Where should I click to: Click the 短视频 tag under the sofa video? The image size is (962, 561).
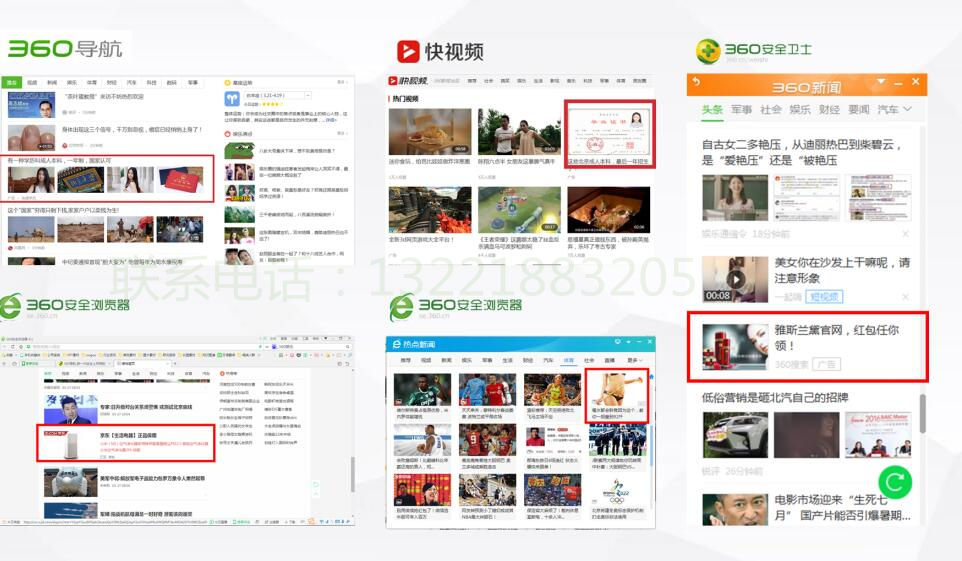click(824, 296)
